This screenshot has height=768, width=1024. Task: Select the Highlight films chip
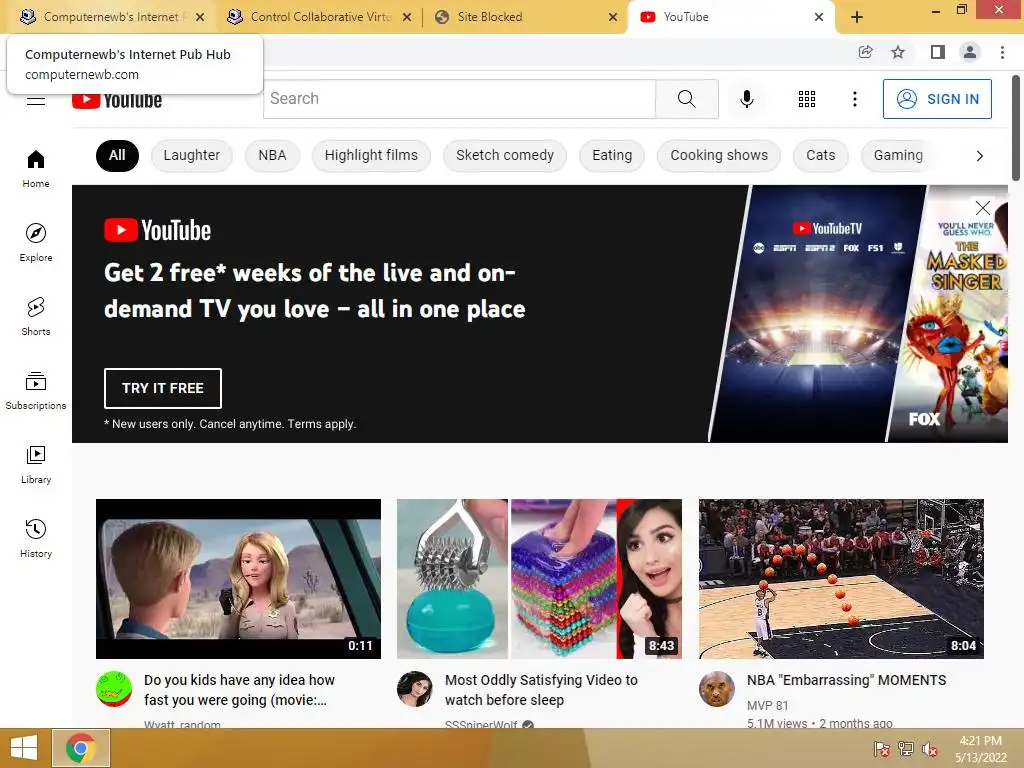pyautogui.click(x=371, y=155)
